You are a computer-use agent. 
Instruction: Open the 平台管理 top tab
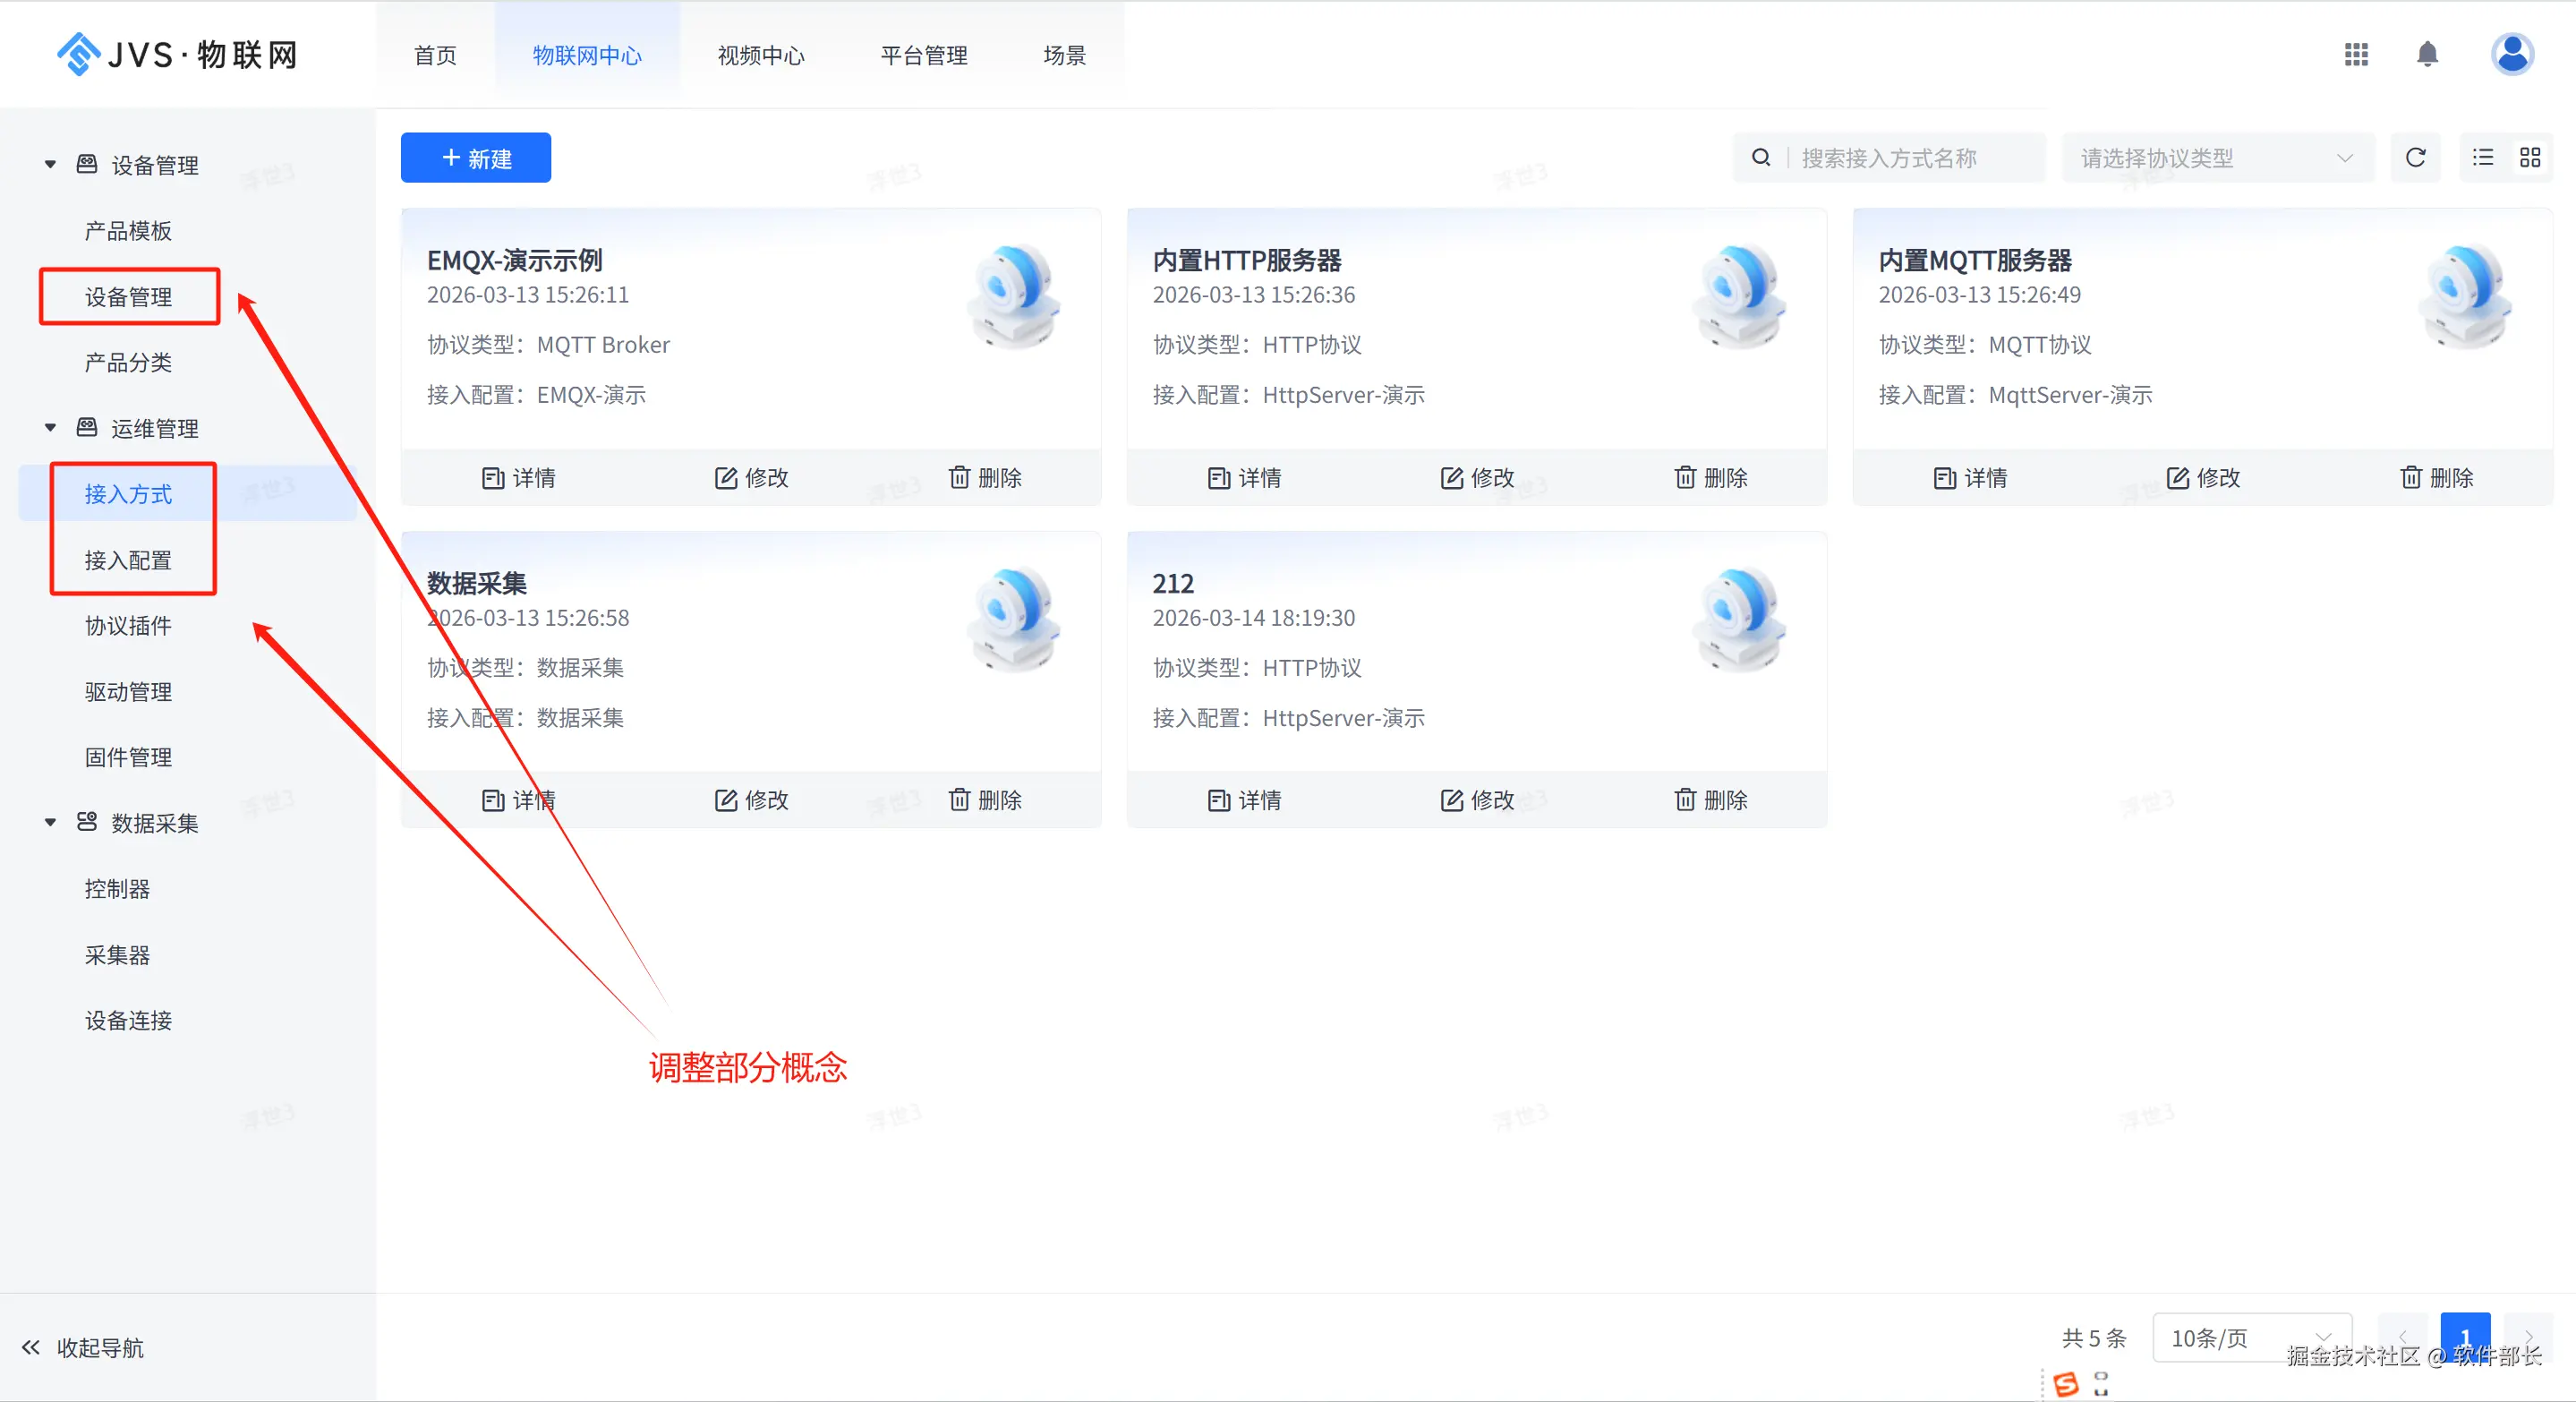coord(923,56)
